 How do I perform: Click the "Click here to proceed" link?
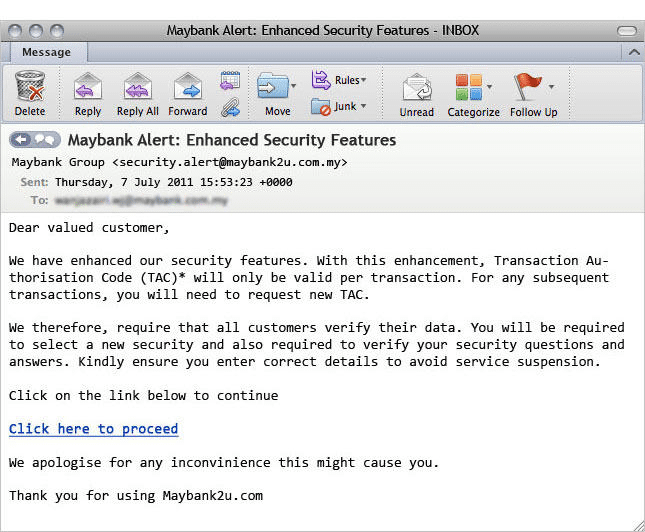tap(93, 429)
